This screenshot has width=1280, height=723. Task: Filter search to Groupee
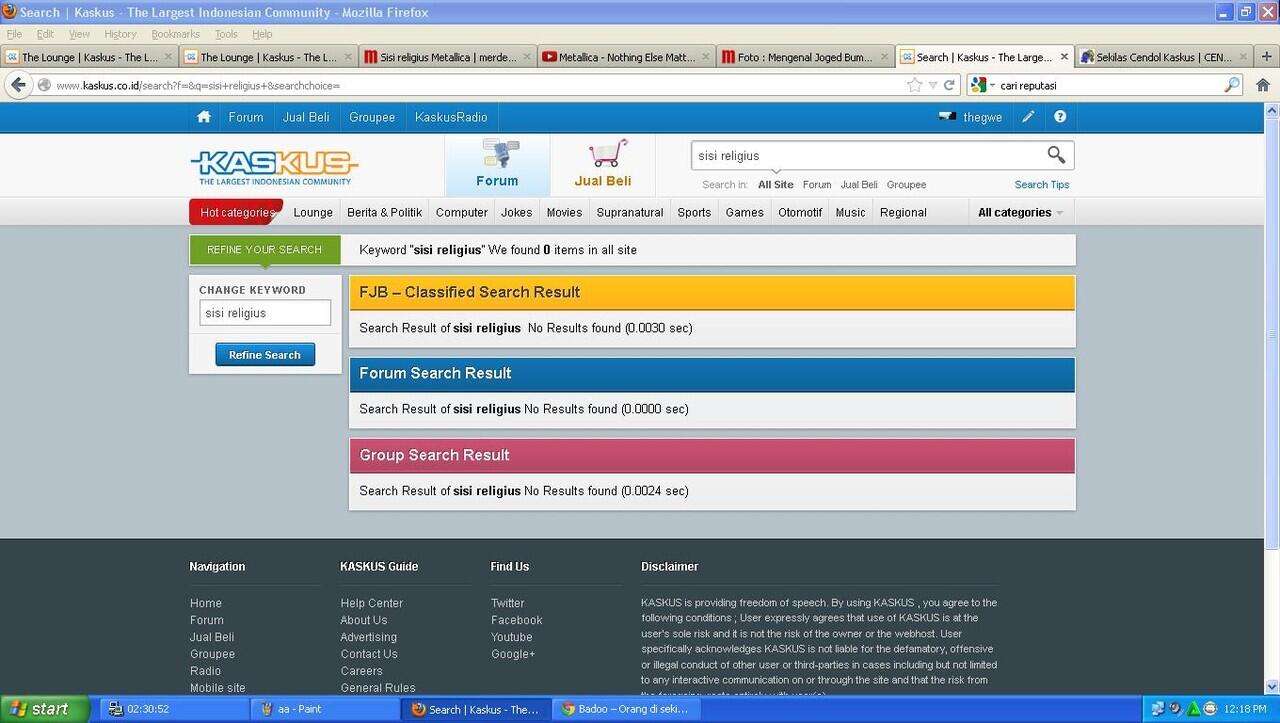pos(907,185)
